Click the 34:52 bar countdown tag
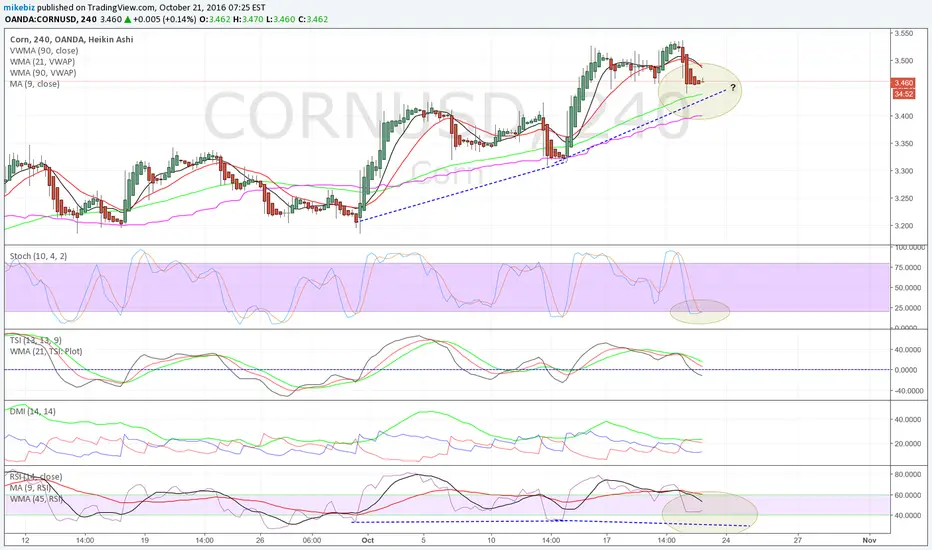Screen dimensions: 932x550 [x=903, y=94]
